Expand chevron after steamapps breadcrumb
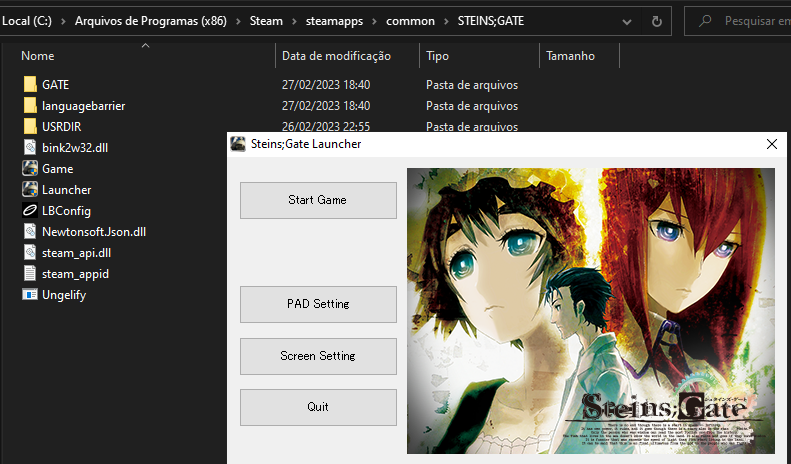Screen dimensions: 791x464 point(374,21)
